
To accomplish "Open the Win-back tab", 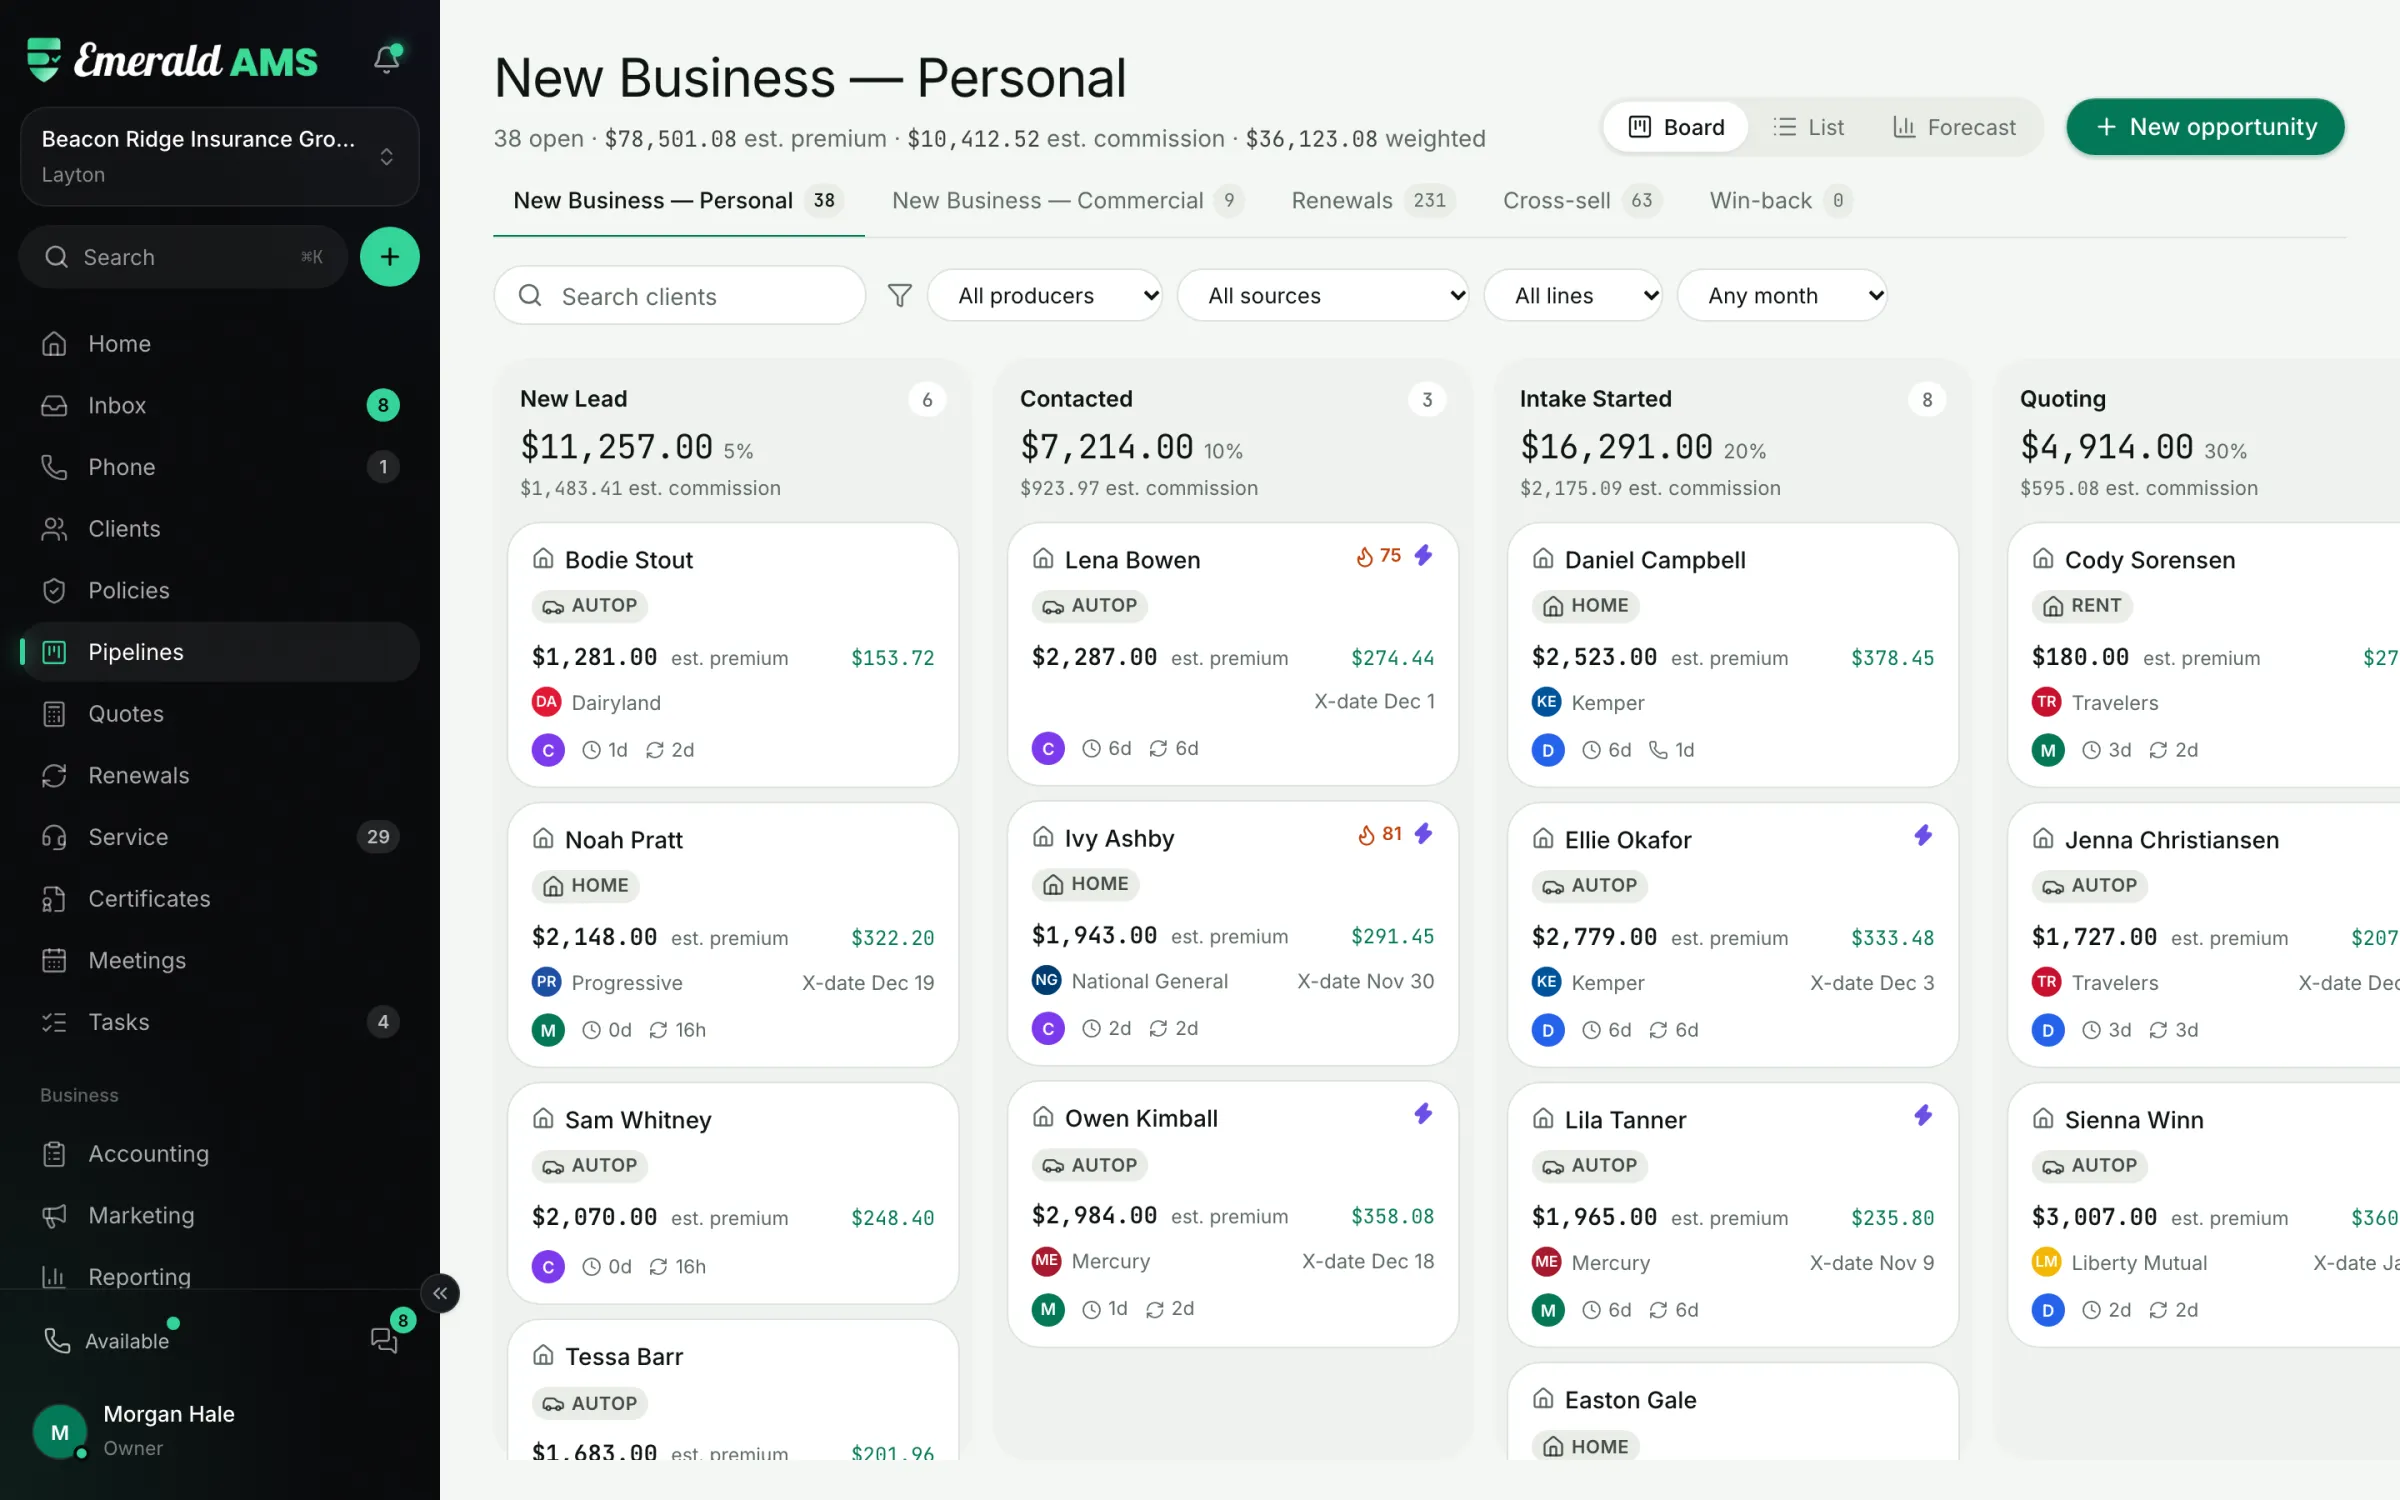I will [x=1780, y=201].
